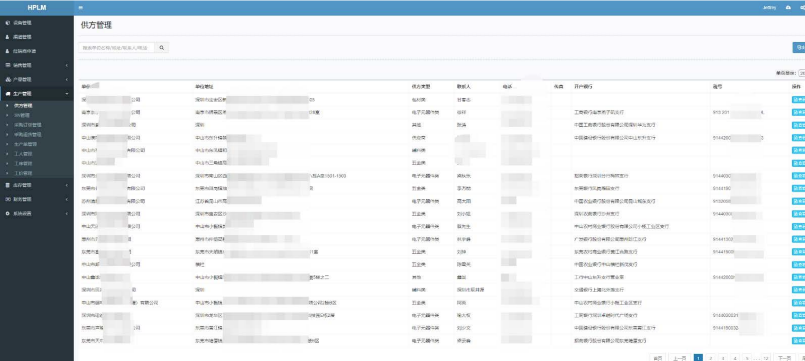Toggle the sidebar with the hamburger icon
The height and width of the screenshot is (361, 805).
81,8
